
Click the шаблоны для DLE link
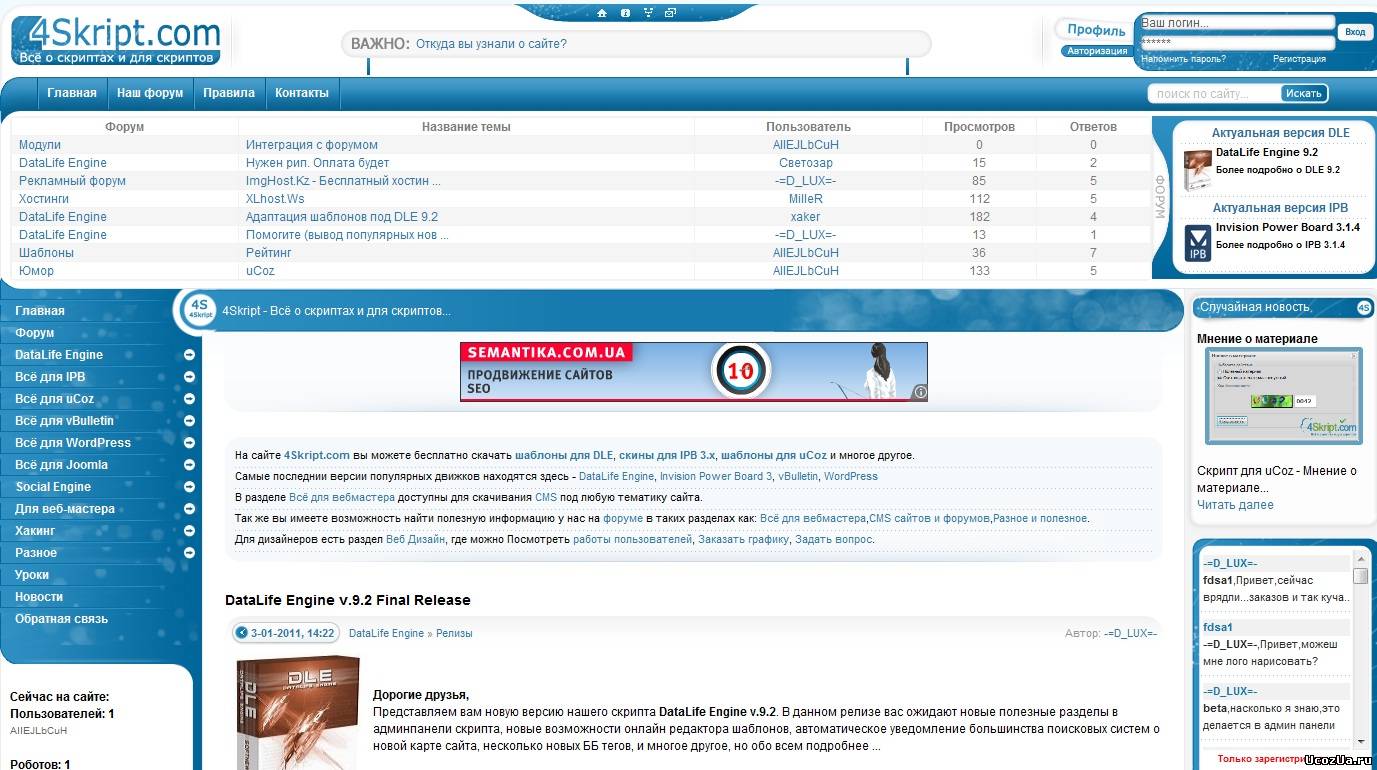564,455
